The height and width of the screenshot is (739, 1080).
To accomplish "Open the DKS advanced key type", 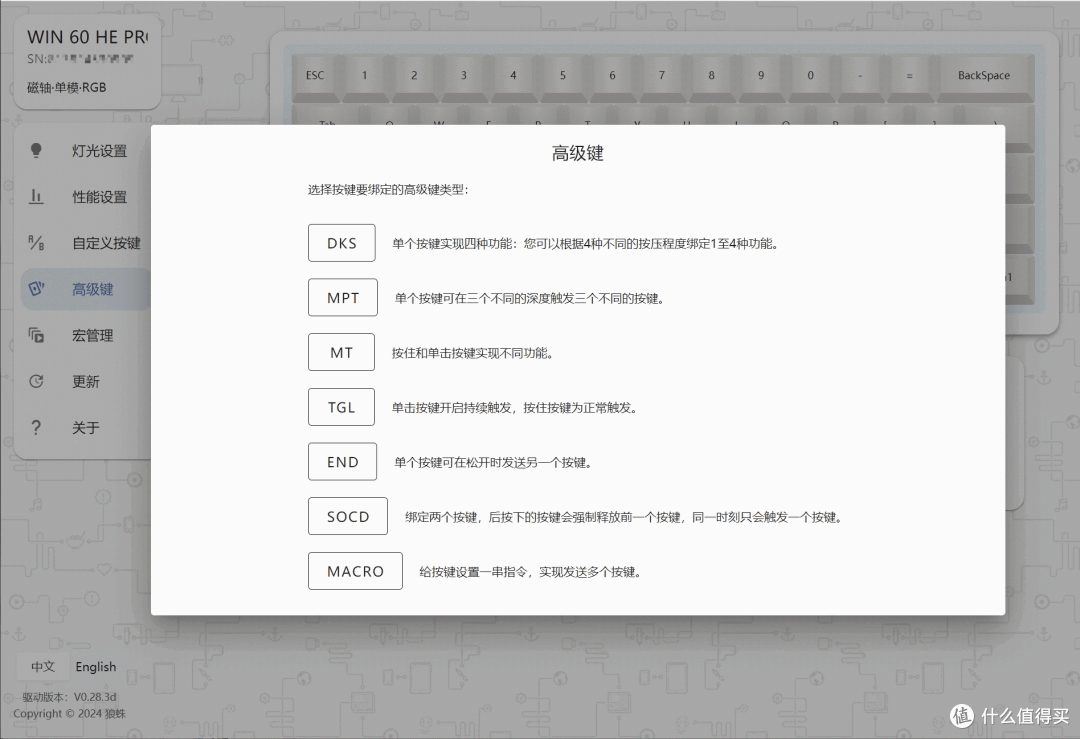I will (x=341, y=242).
